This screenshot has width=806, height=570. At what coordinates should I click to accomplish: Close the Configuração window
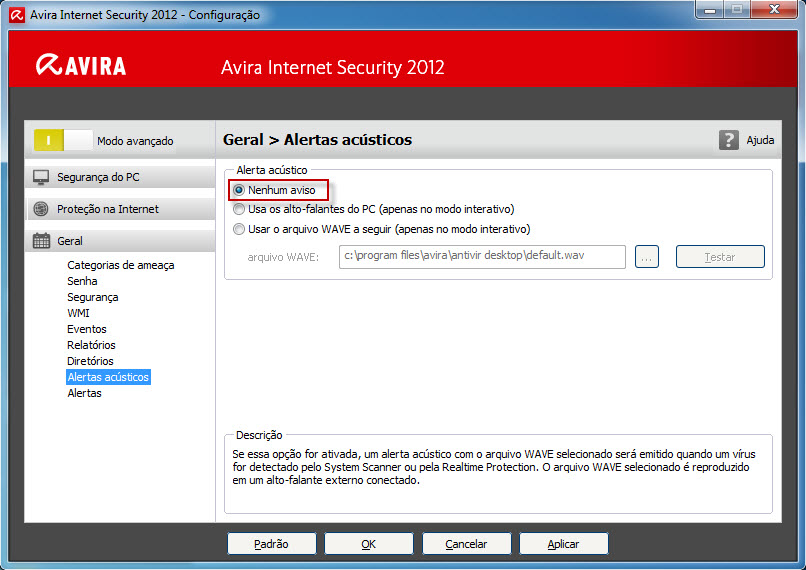click(x=774, y=10)
